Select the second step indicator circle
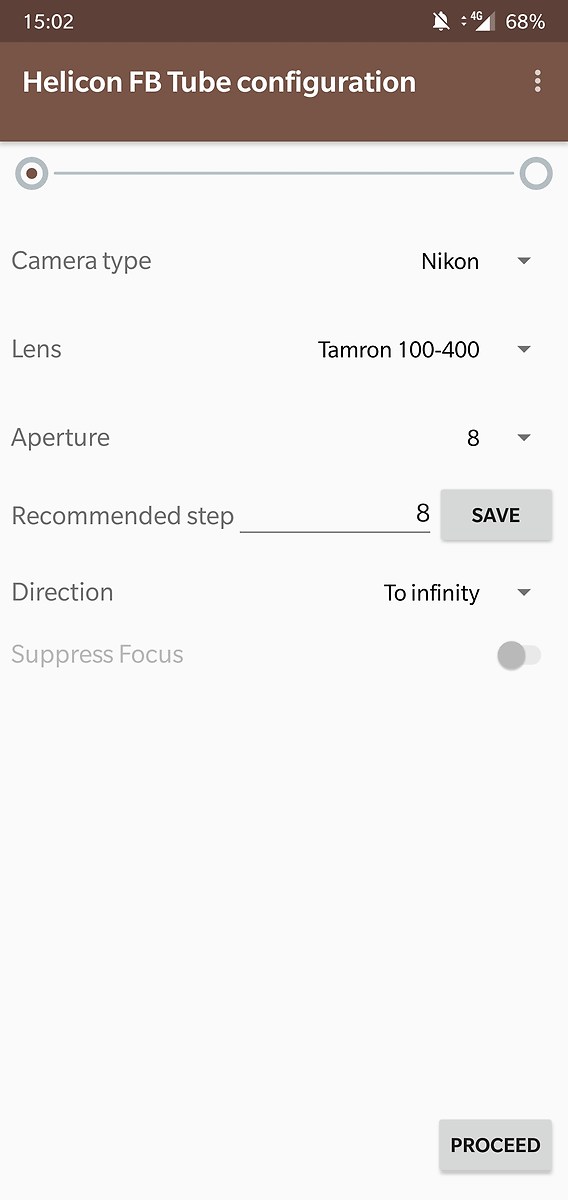Viewport: 568px width, 1200px height. [x=536, y=174]
